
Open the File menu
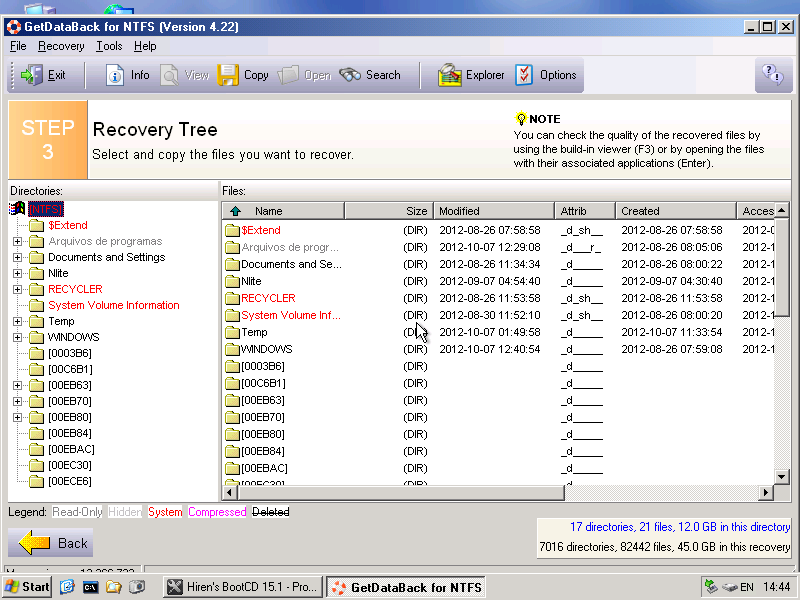(x=18, y=46)
